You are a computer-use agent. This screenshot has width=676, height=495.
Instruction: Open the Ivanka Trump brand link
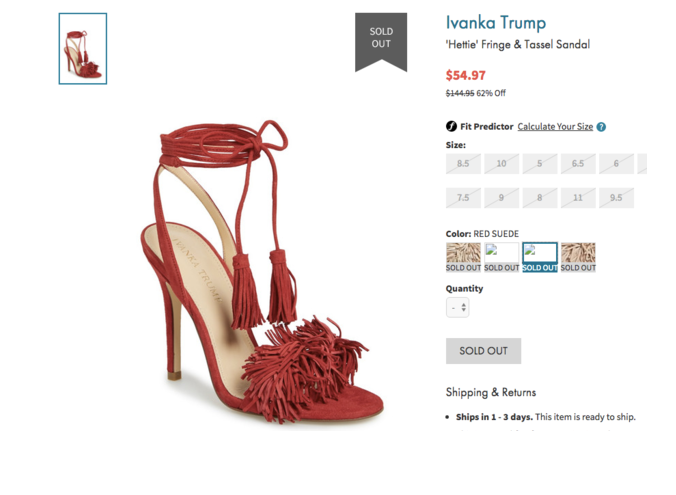(496, 22)
